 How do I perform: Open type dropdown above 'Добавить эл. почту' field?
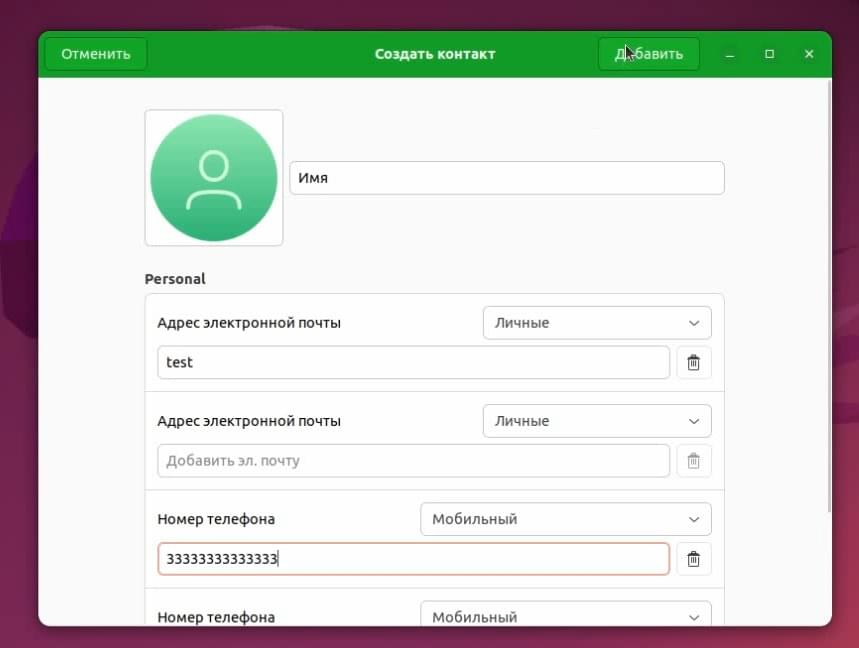pos(597,421)
